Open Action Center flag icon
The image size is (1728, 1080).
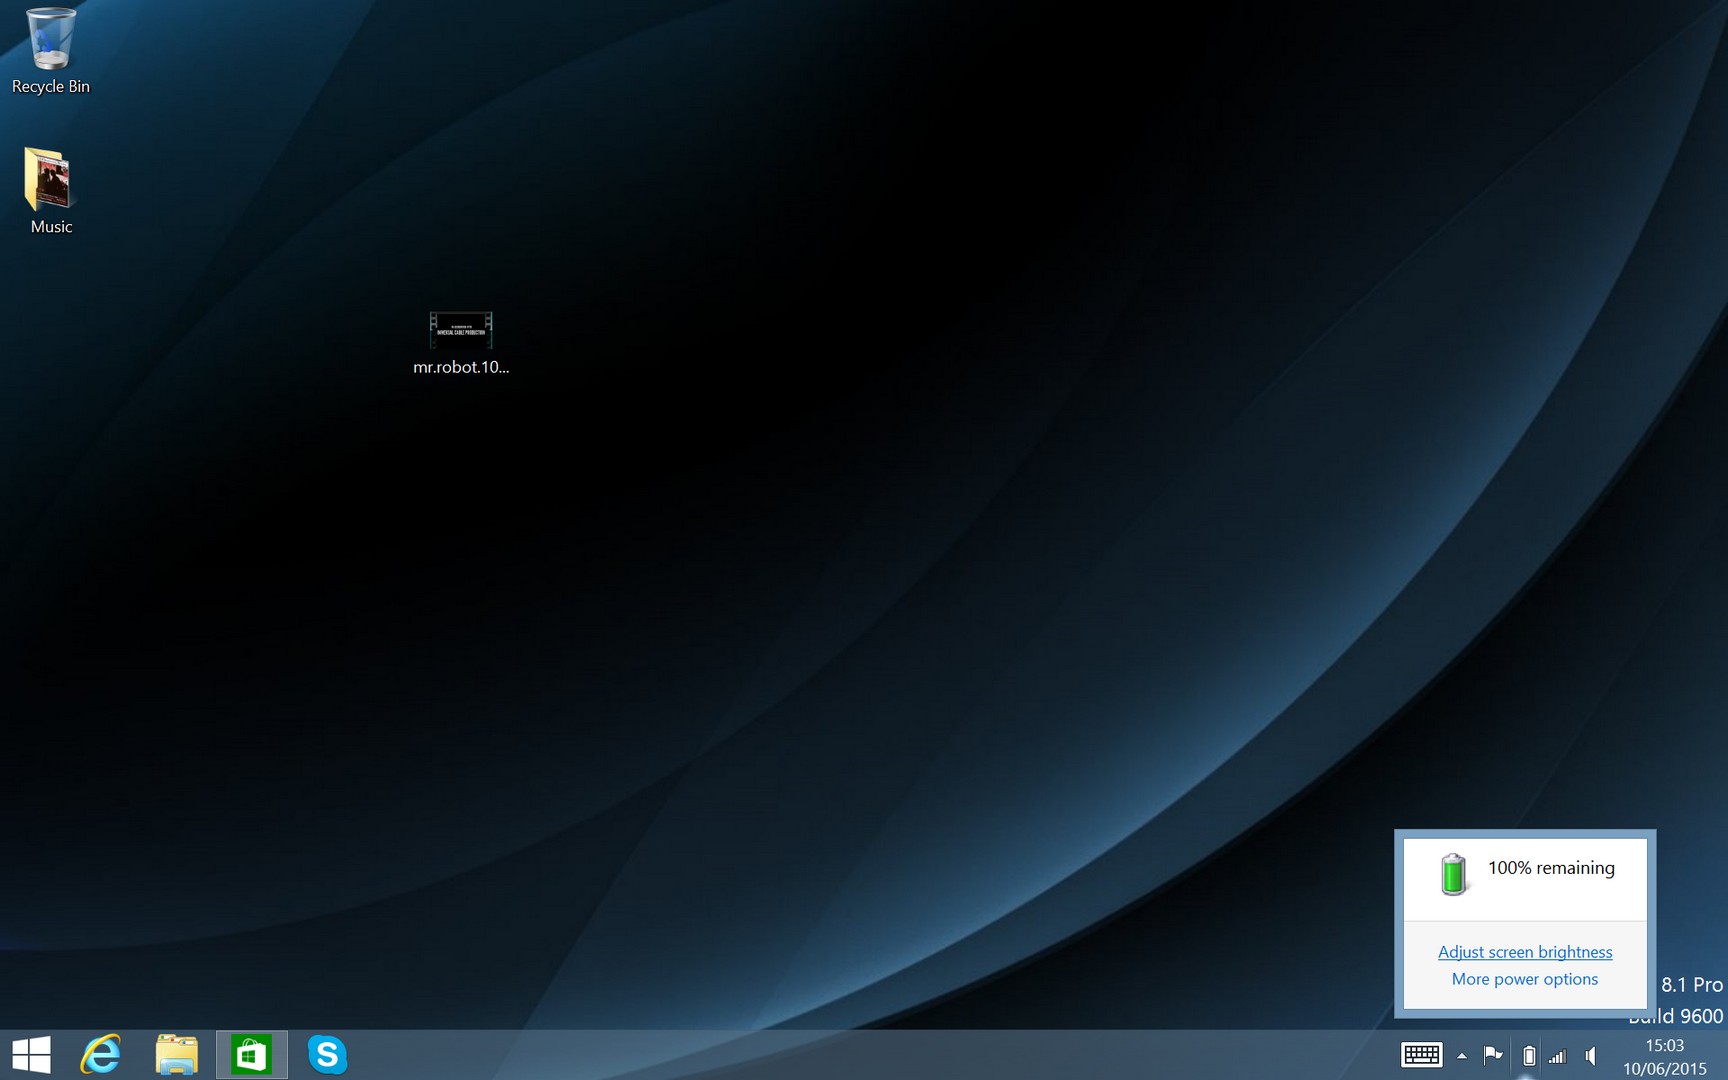tap(1493, 1055)
